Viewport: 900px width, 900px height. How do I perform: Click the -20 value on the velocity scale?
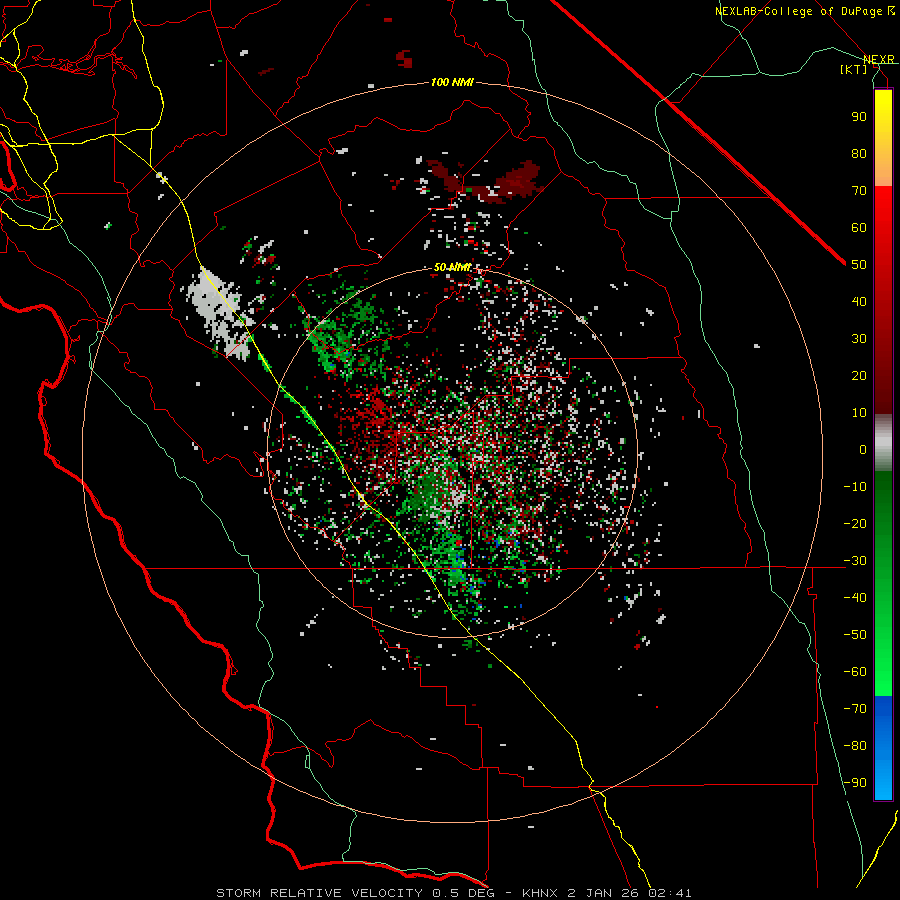(855, 524)
